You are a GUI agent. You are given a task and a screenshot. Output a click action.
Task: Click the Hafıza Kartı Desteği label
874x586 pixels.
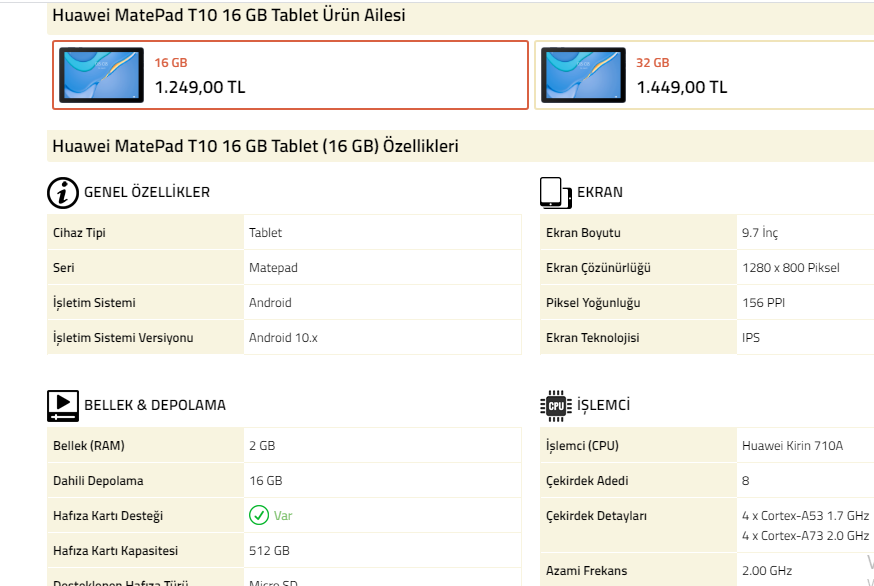point(108,516)
